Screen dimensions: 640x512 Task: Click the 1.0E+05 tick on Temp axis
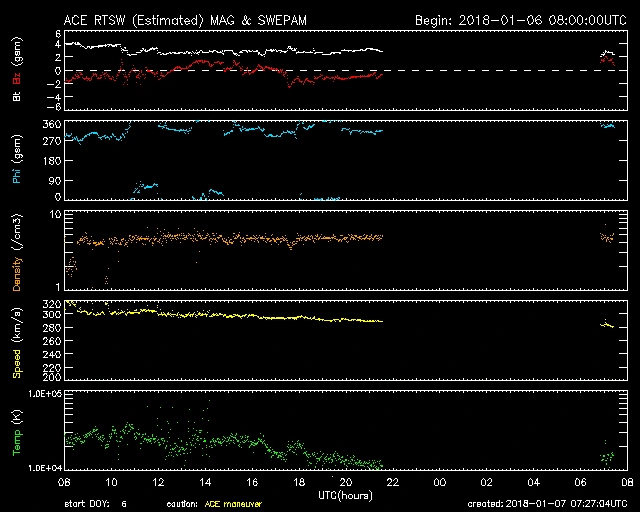coord(45,394)
